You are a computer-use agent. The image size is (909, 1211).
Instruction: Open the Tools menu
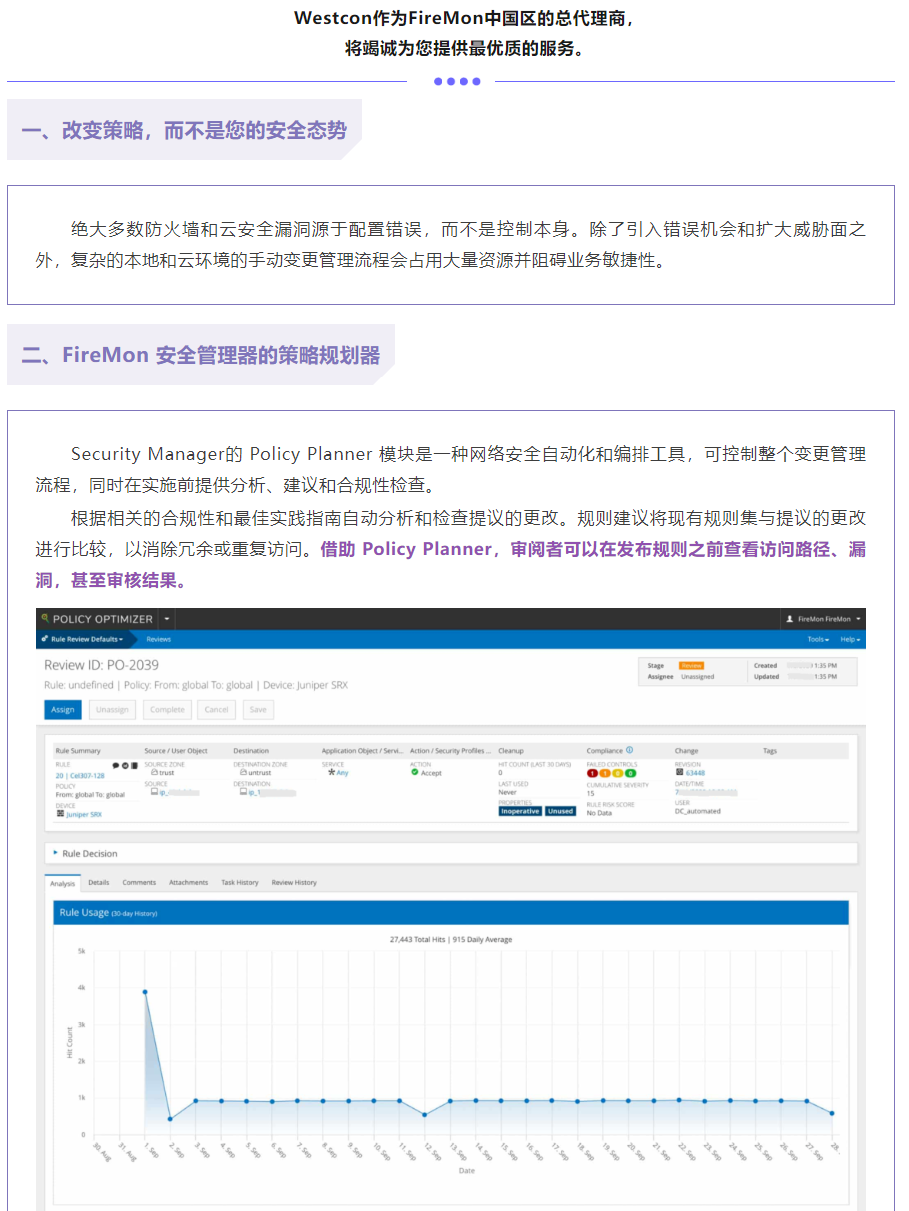(x=818, y=639)
